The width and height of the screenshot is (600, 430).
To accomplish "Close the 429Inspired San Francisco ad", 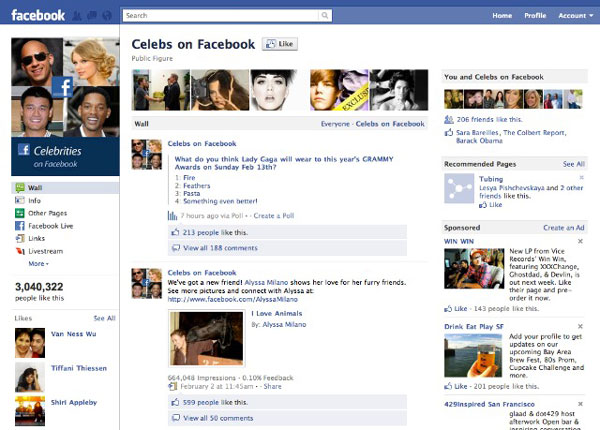I will pos(580,404).
